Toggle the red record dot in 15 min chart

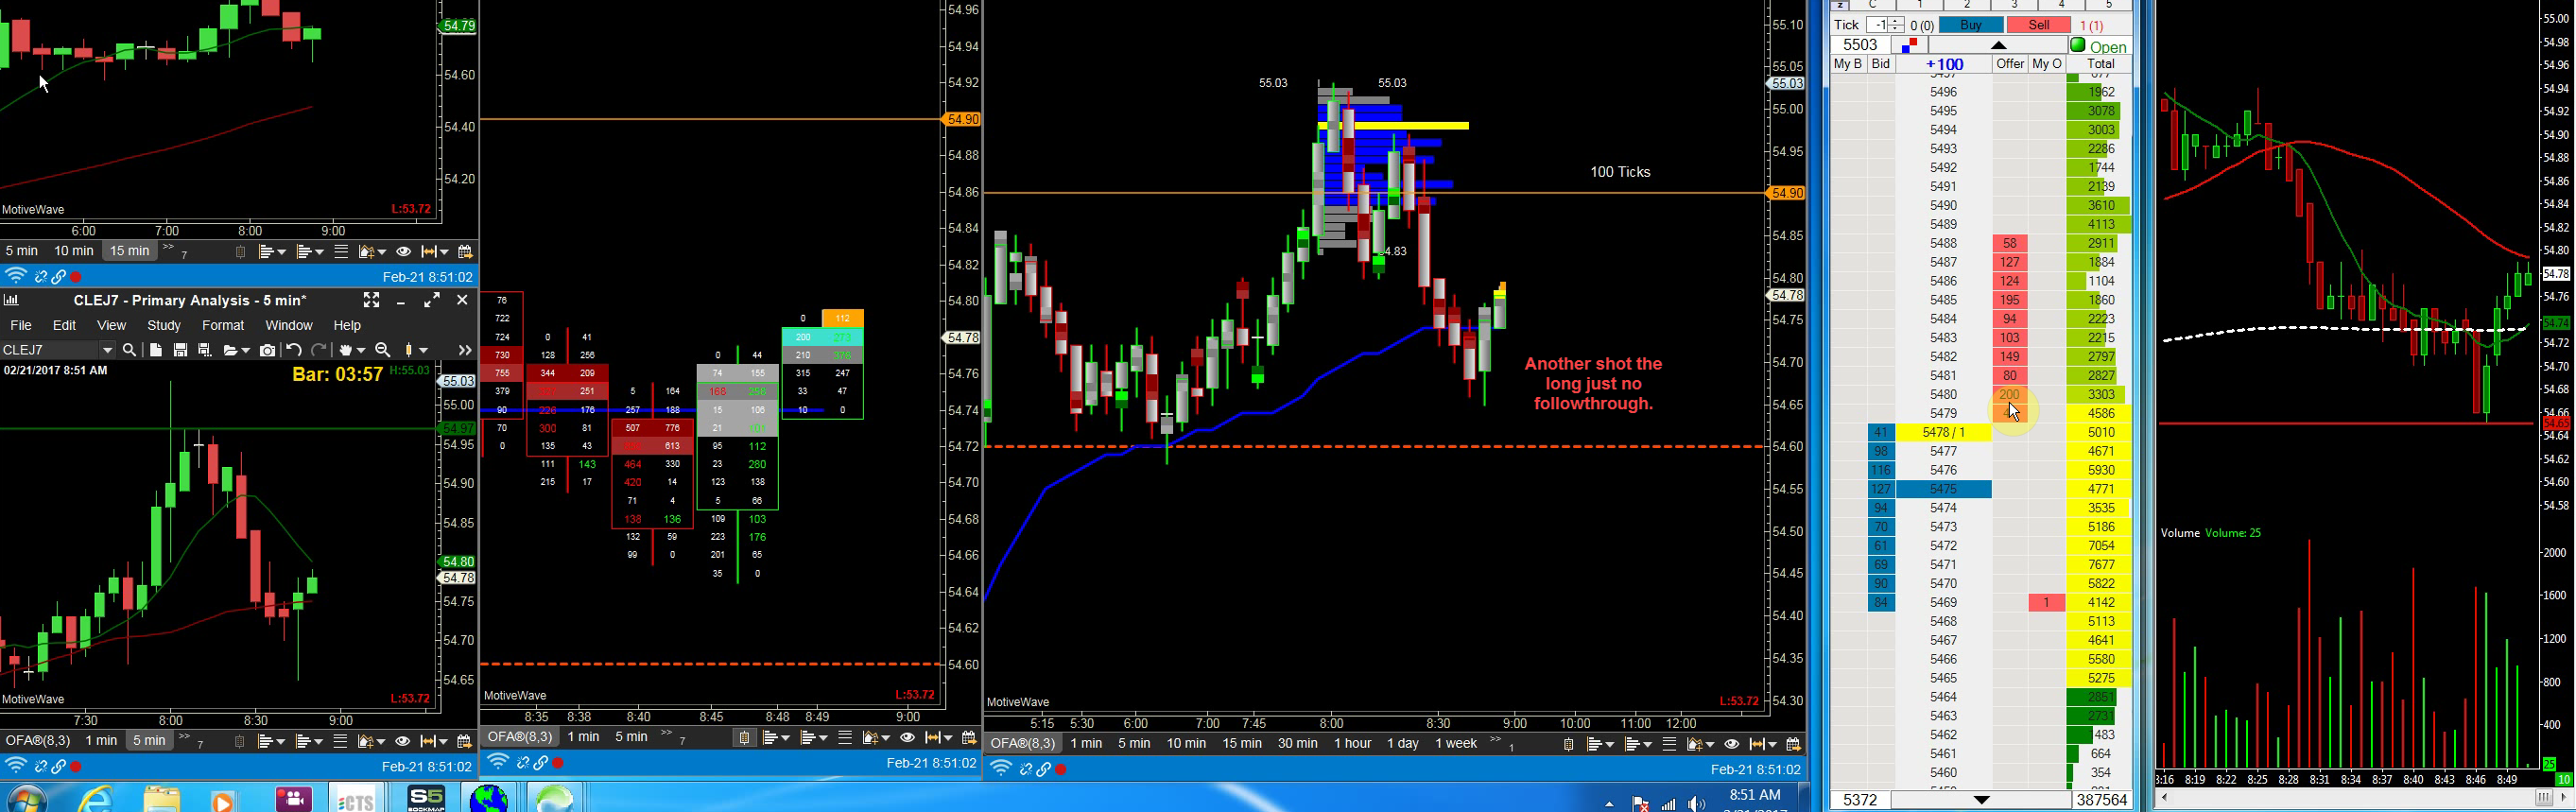(76, 277)
